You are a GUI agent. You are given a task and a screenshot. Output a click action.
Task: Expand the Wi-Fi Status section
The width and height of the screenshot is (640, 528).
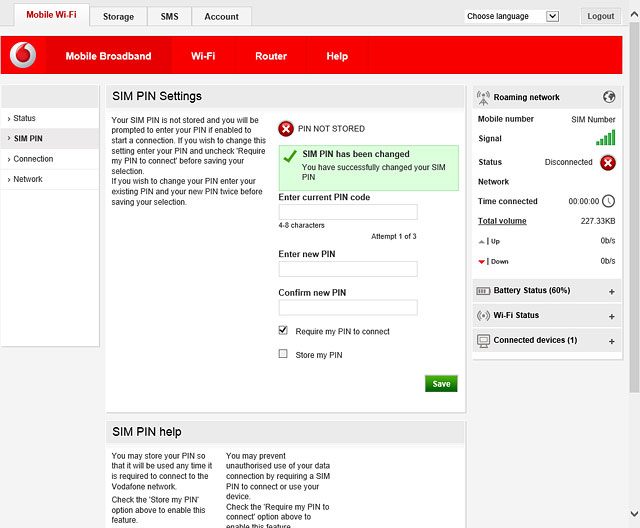[611, 317]
